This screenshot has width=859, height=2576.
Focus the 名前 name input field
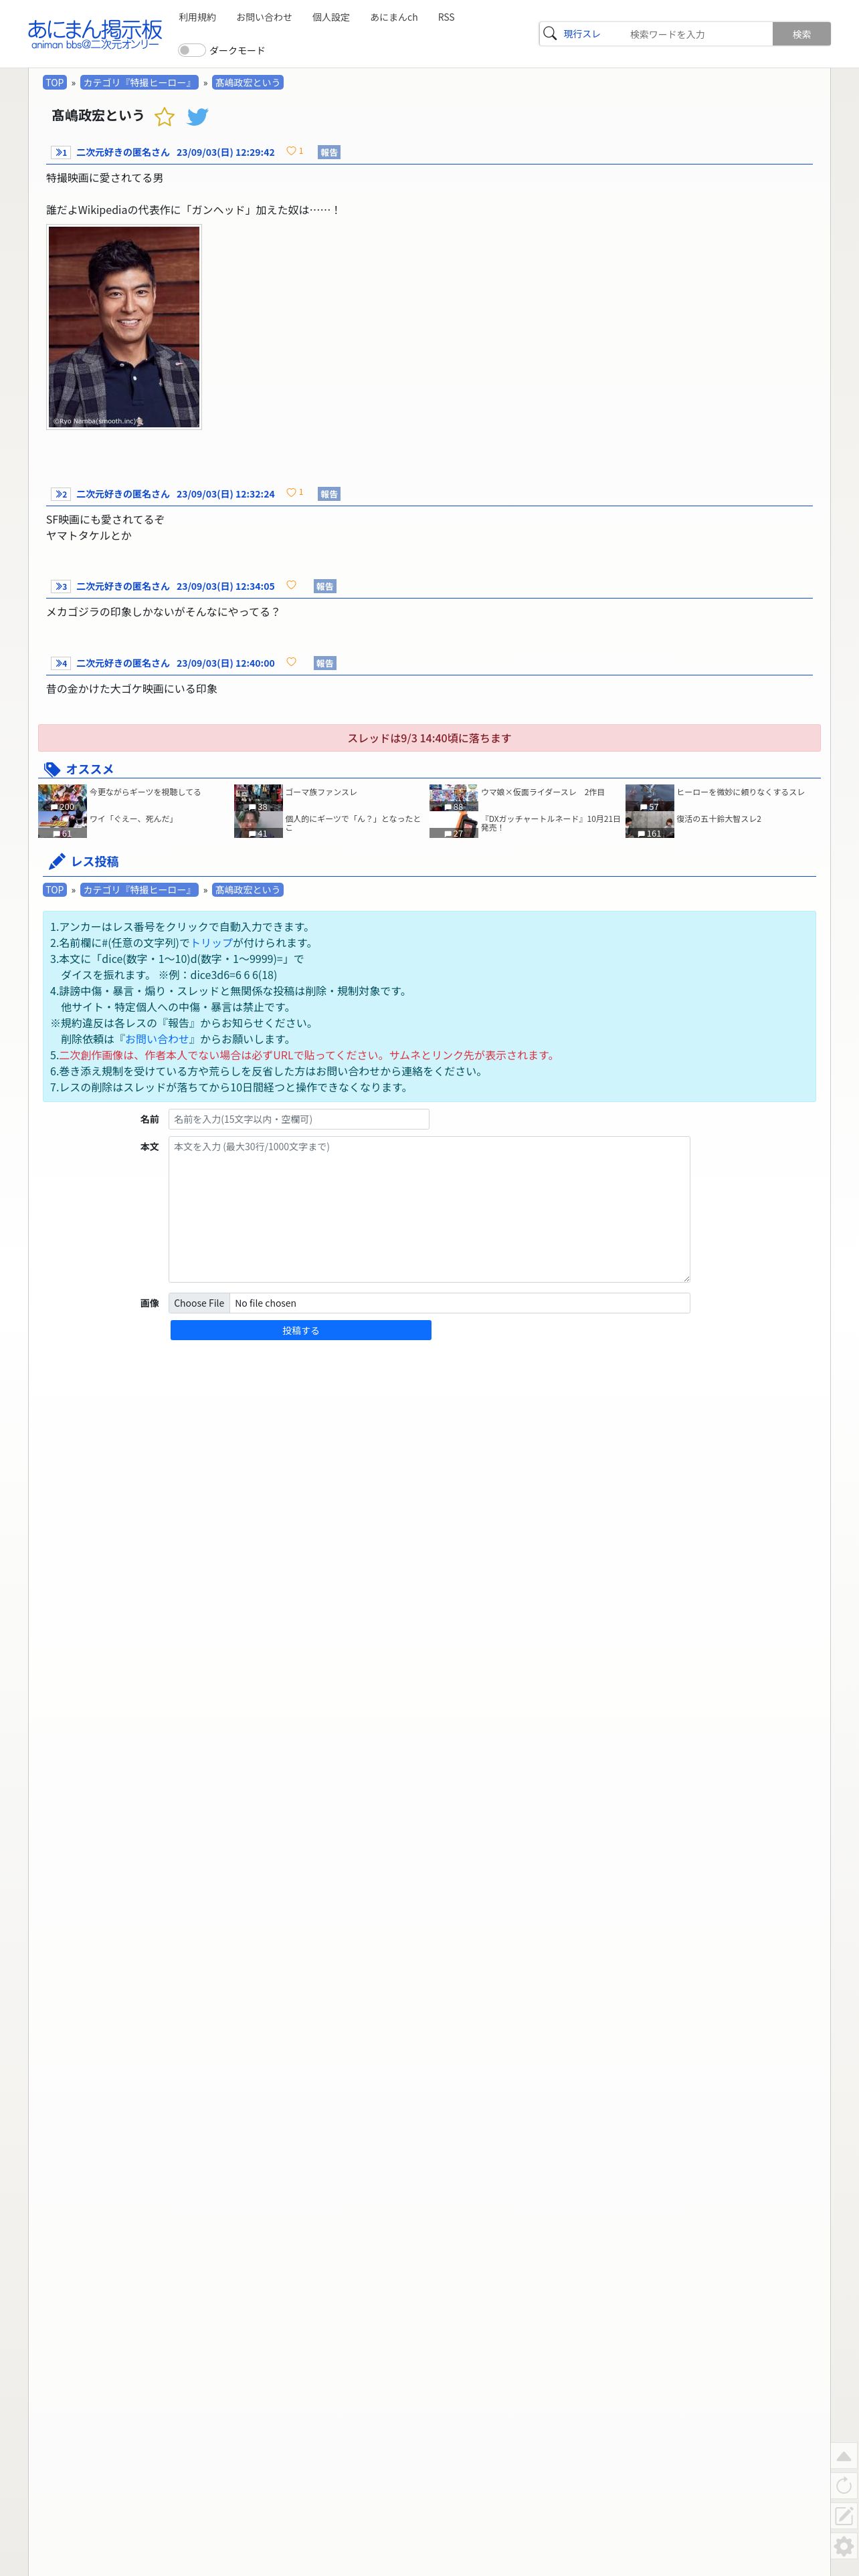(299, 1119)
